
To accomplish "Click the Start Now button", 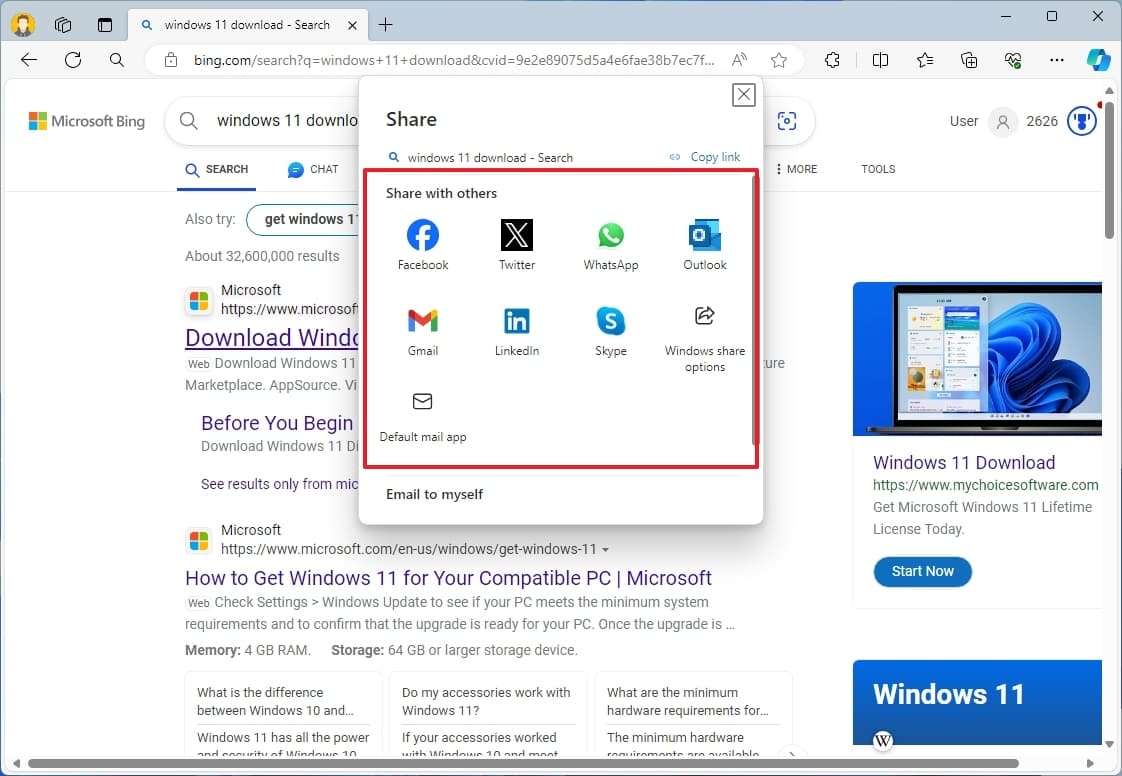I will pyautogui.click(x=921, y=571).
